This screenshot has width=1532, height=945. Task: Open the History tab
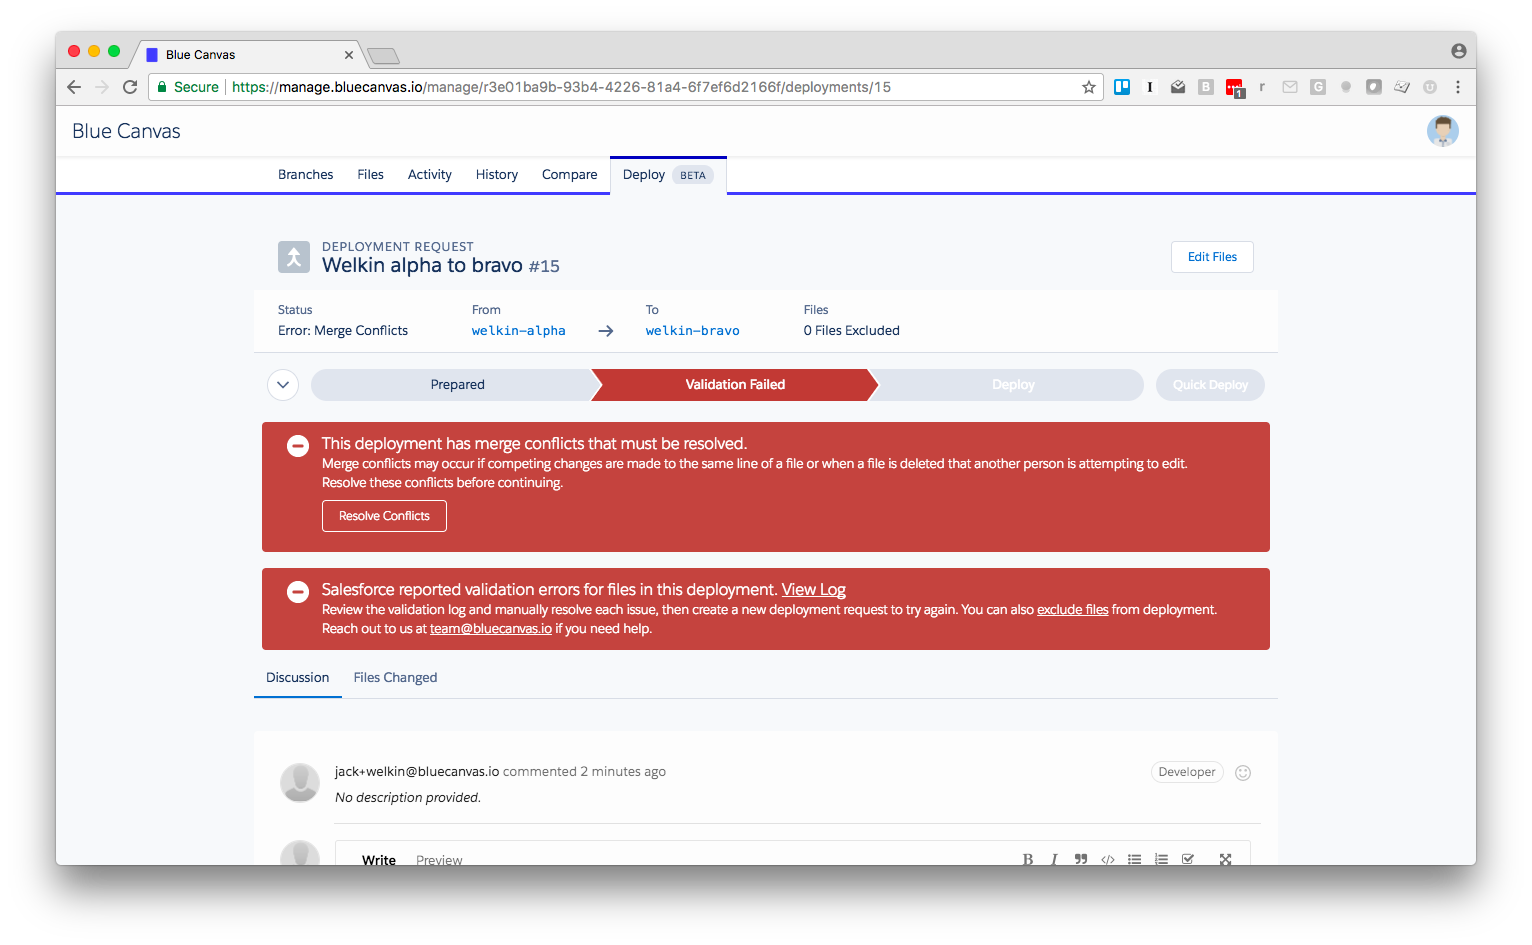click(x=497, y=174)
